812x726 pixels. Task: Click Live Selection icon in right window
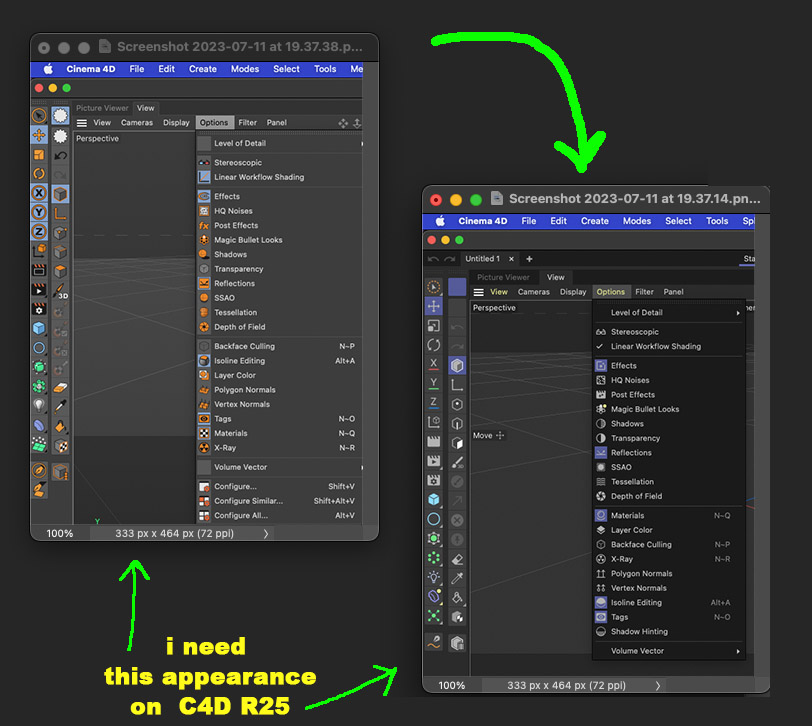(x=433, y=286)
